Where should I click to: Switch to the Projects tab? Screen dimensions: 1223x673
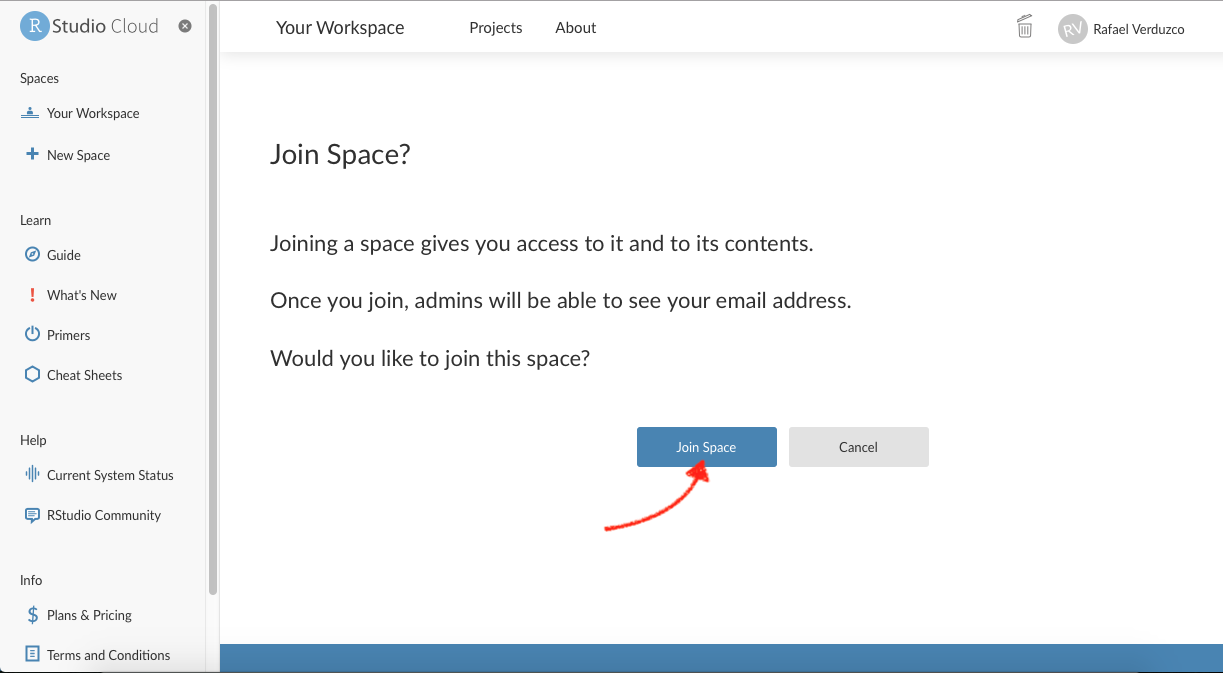(x=495, y=28)
